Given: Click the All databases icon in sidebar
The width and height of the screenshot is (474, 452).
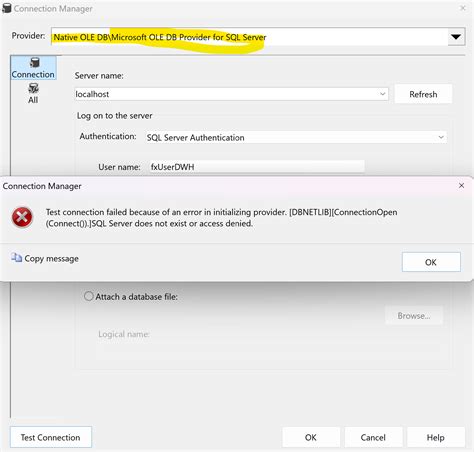Looking at the screenshot, I should [x=33, y=88].
